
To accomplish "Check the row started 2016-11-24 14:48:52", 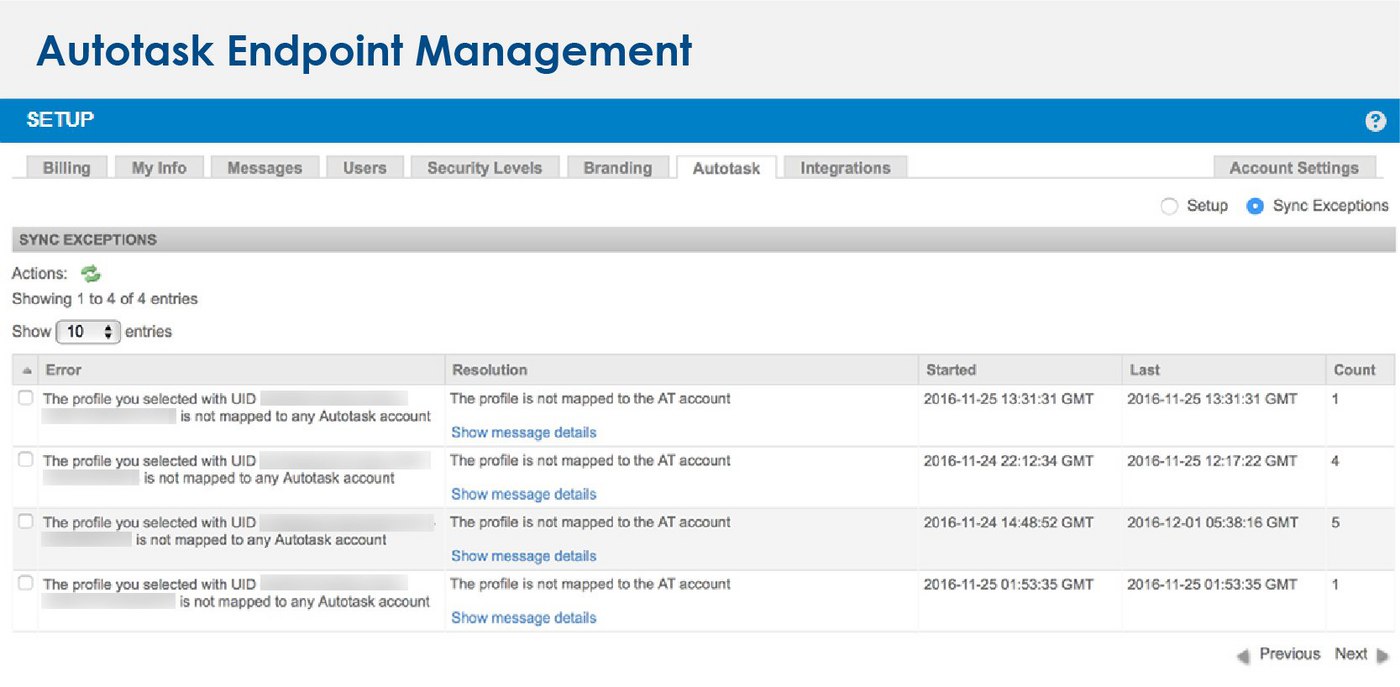I will (26, 522).
